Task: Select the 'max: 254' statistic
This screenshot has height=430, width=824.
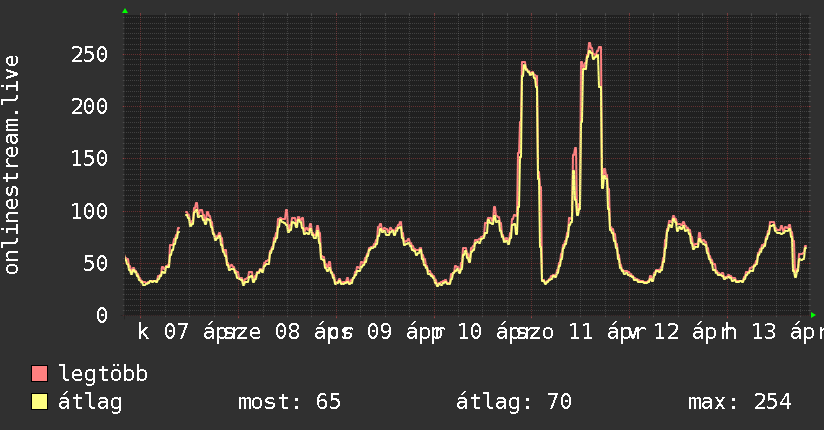Action: pos(739,402)
